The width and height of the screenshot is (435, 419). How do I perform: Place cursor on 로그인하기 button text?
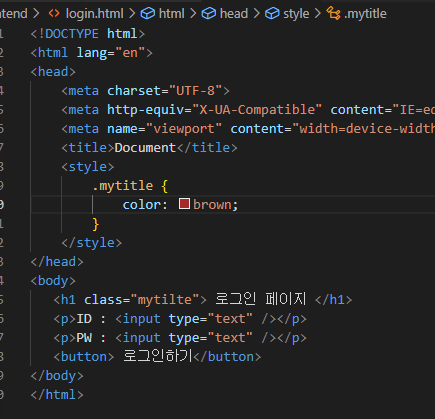coord(158,356)
